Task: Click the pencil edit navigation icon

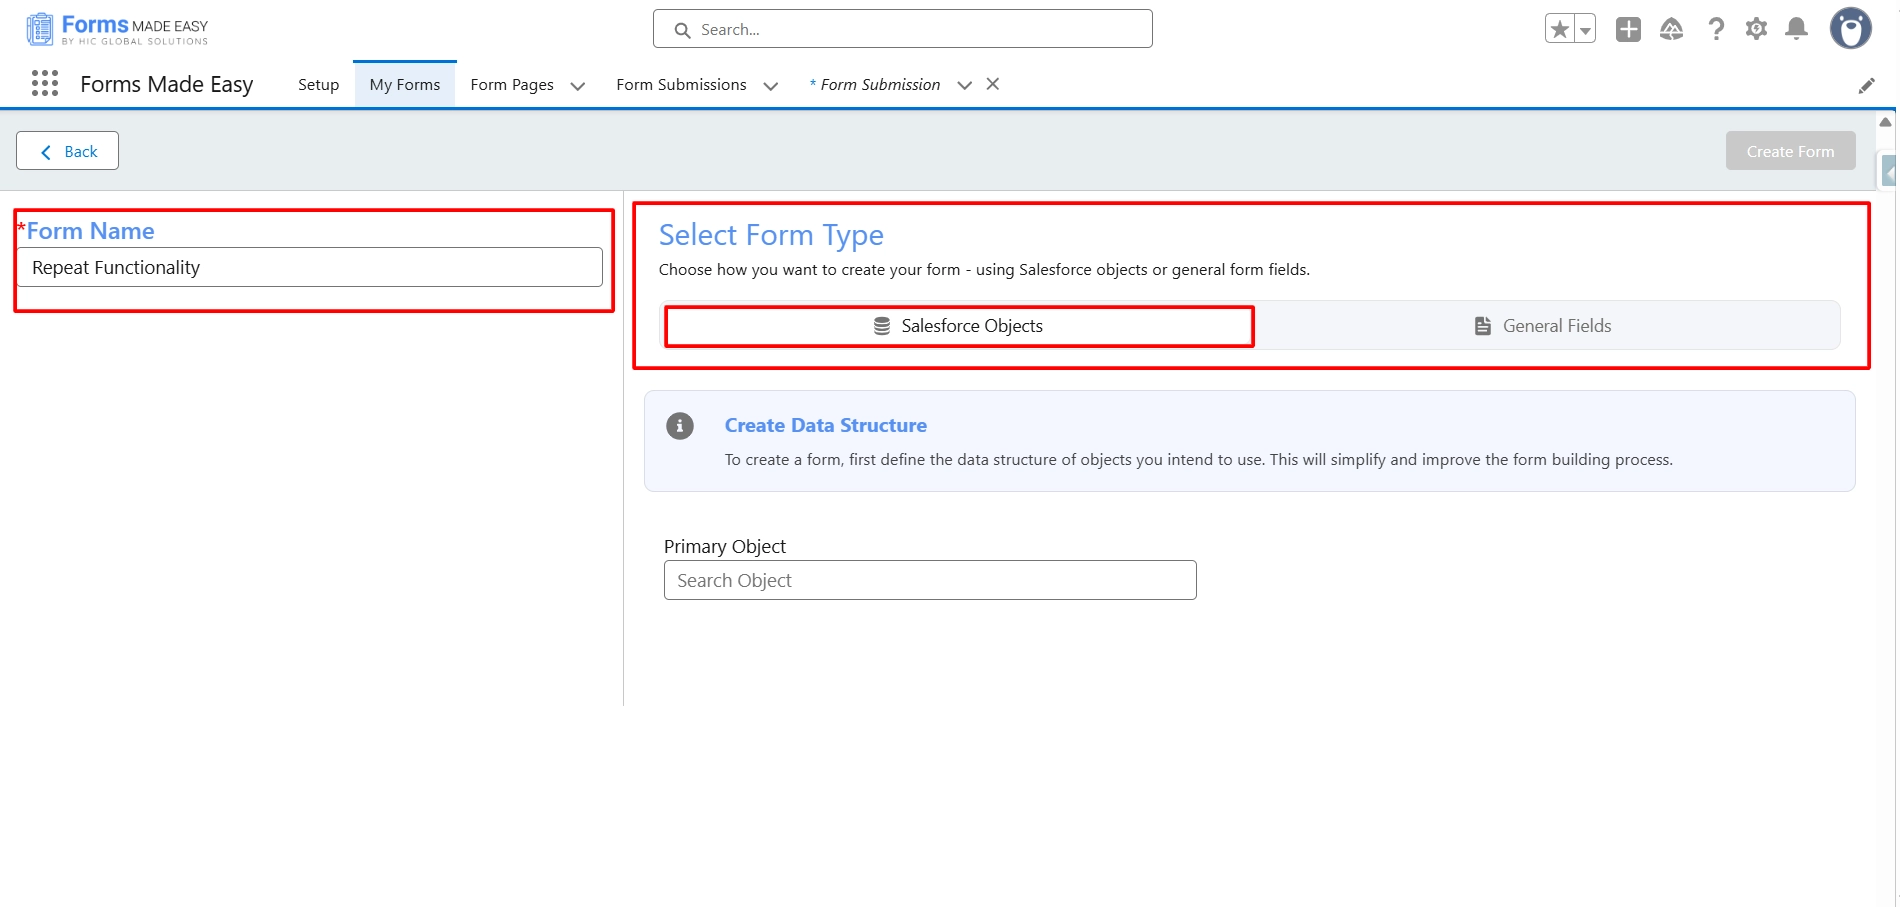Action: (1866, 86)
